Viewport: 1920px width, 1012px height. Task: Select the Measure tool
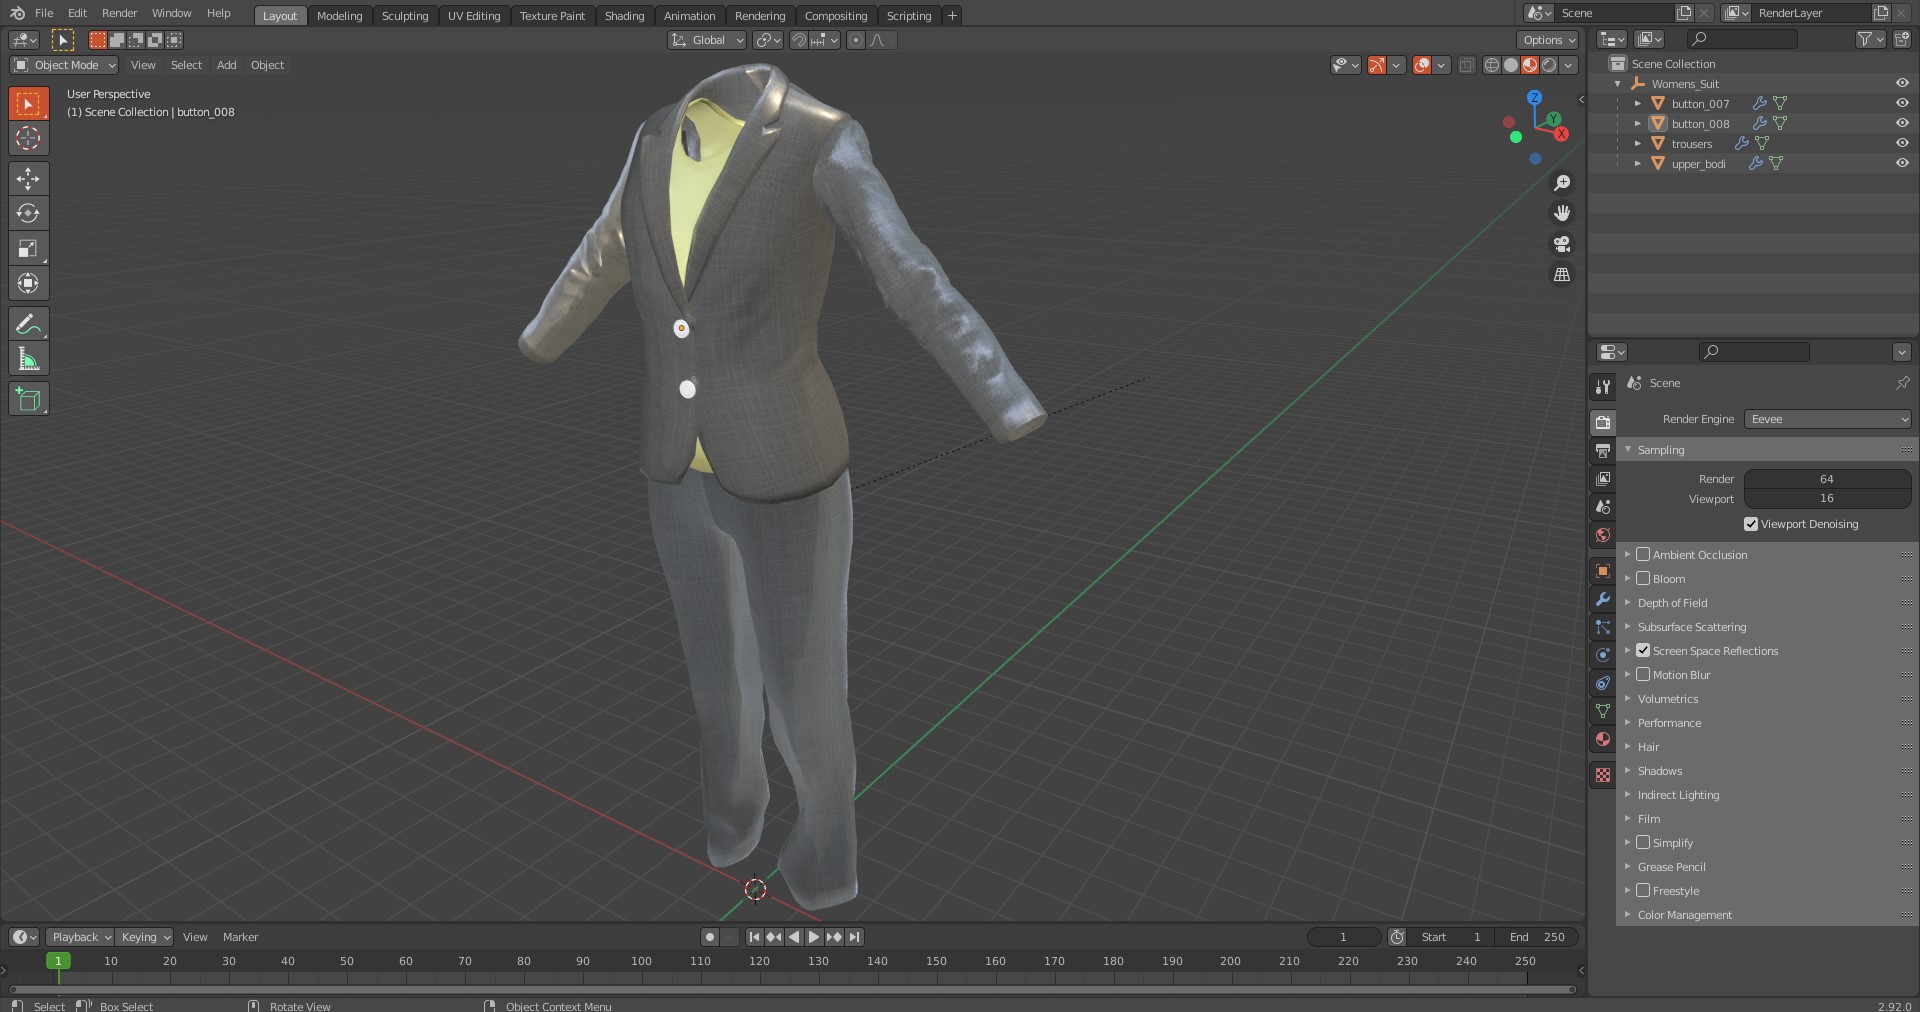coord(28,359)
